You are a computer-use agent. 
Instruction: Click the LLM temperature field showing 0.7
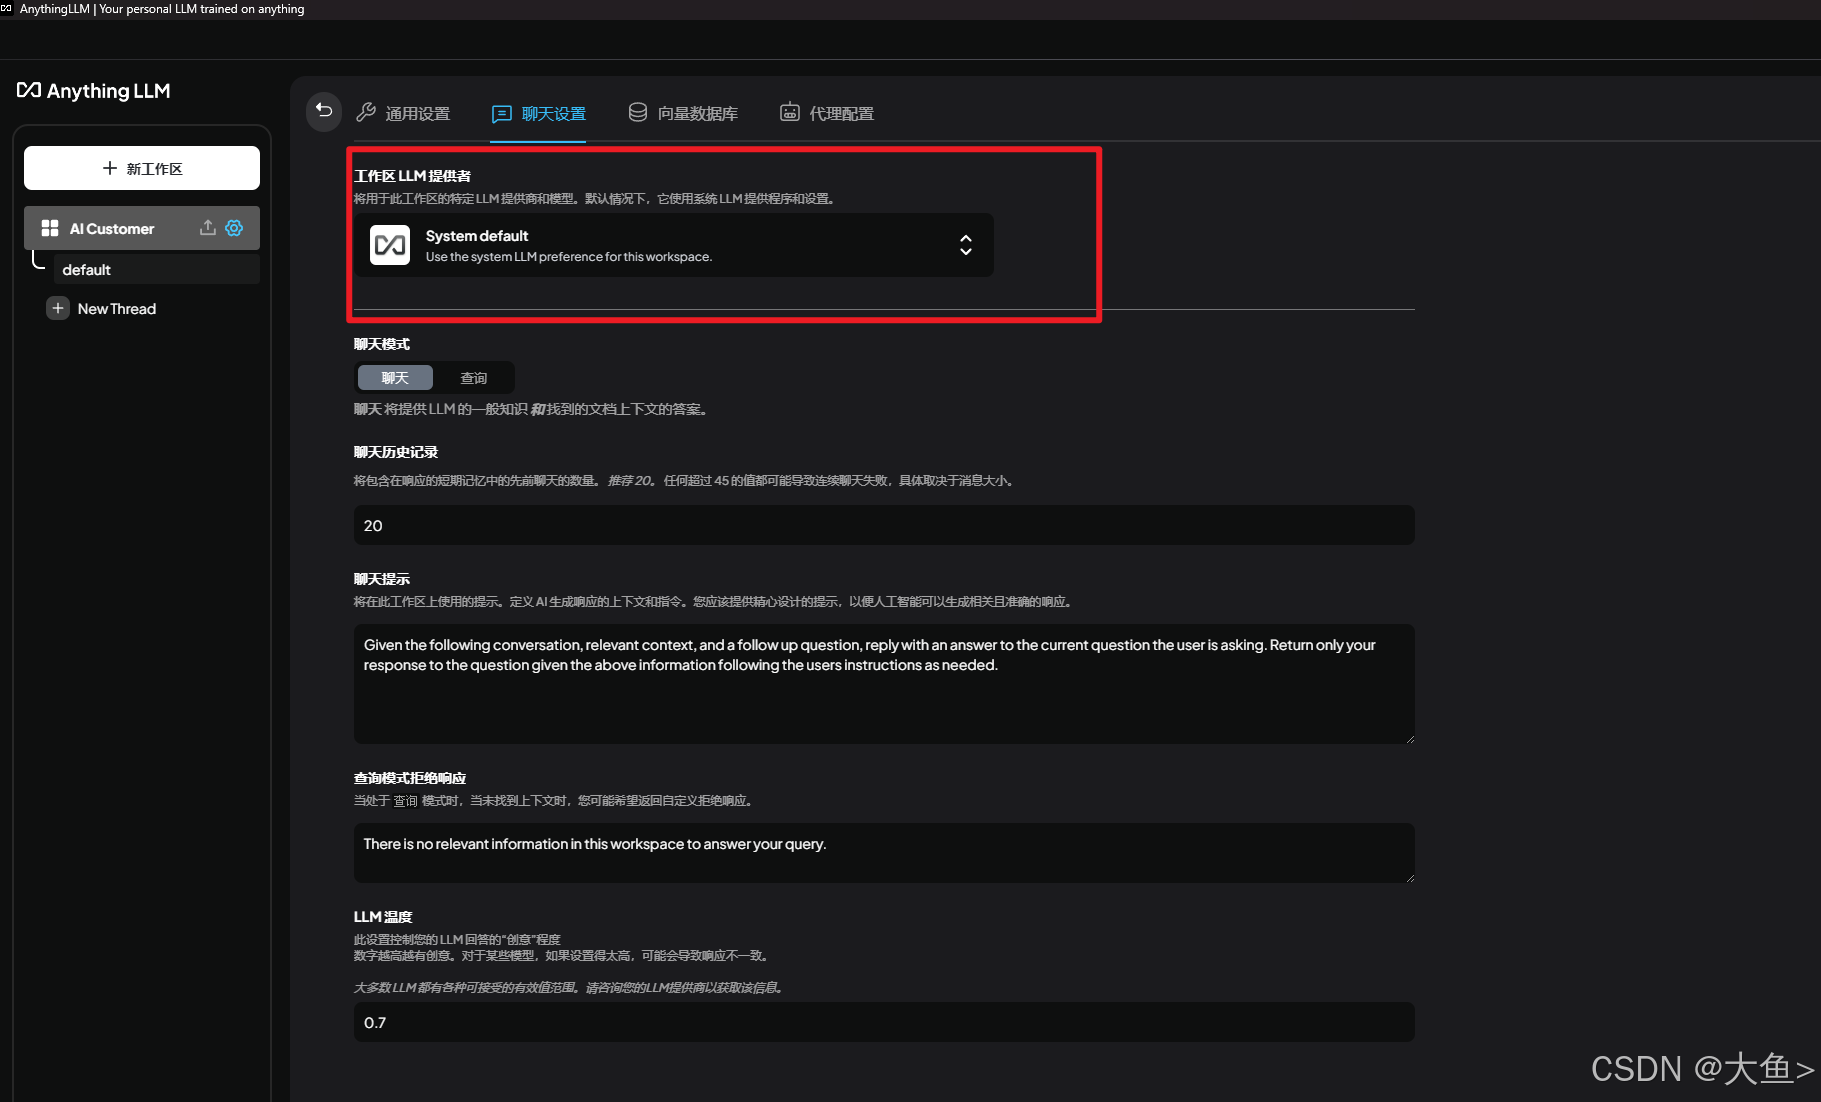click(x=884, y=1022)
